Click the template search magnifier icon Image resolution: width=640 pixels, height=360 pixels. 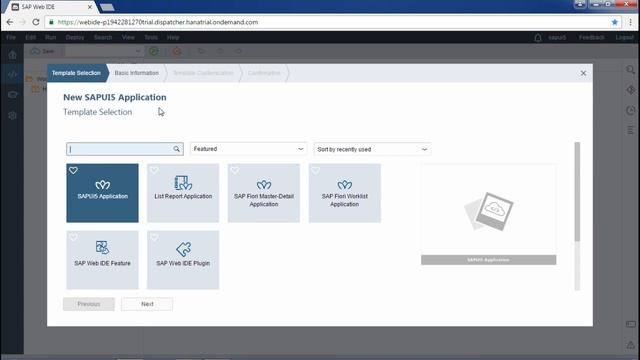click(x=176, y=149)
